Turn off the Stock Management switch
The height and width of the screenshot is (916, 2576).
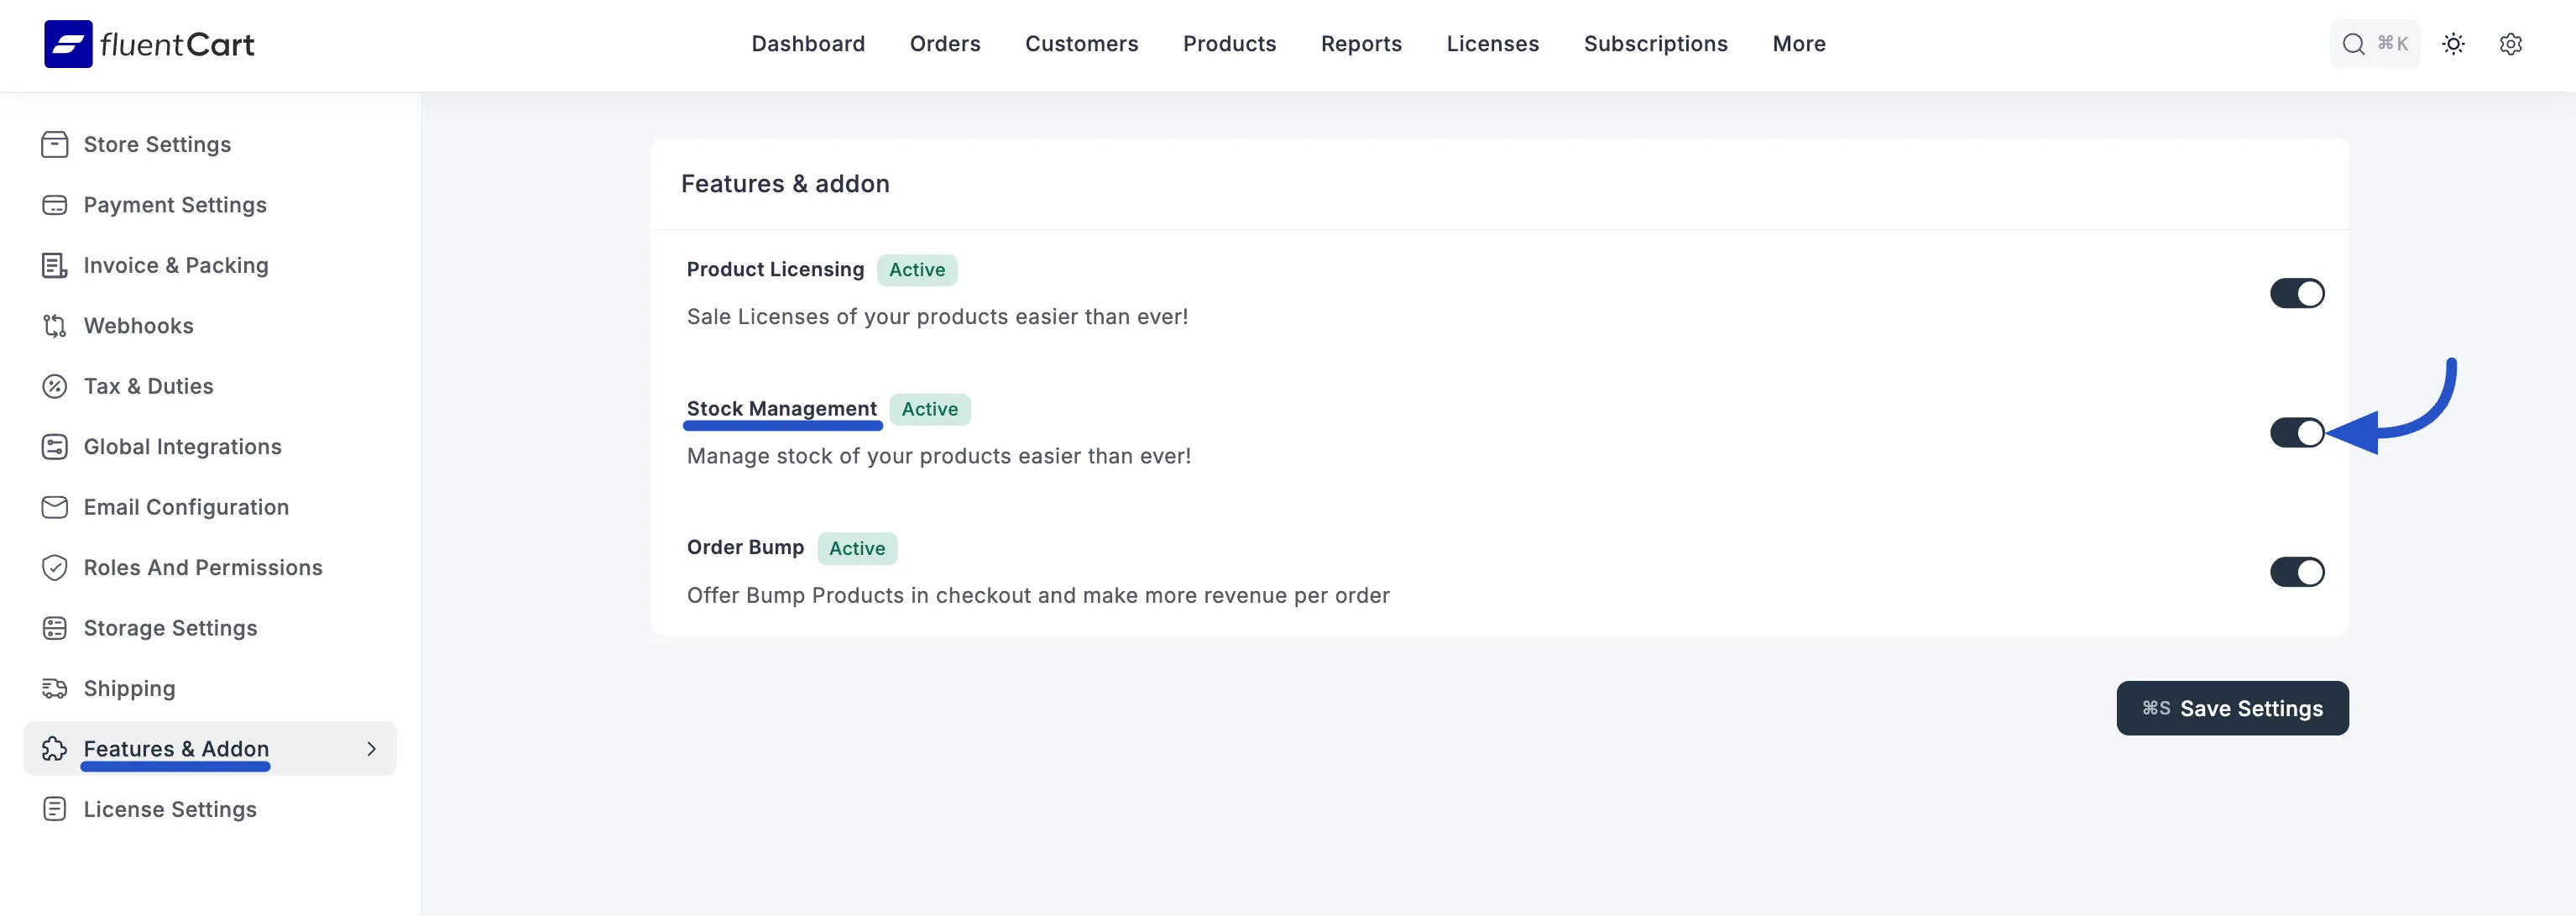coord(2297,433)
